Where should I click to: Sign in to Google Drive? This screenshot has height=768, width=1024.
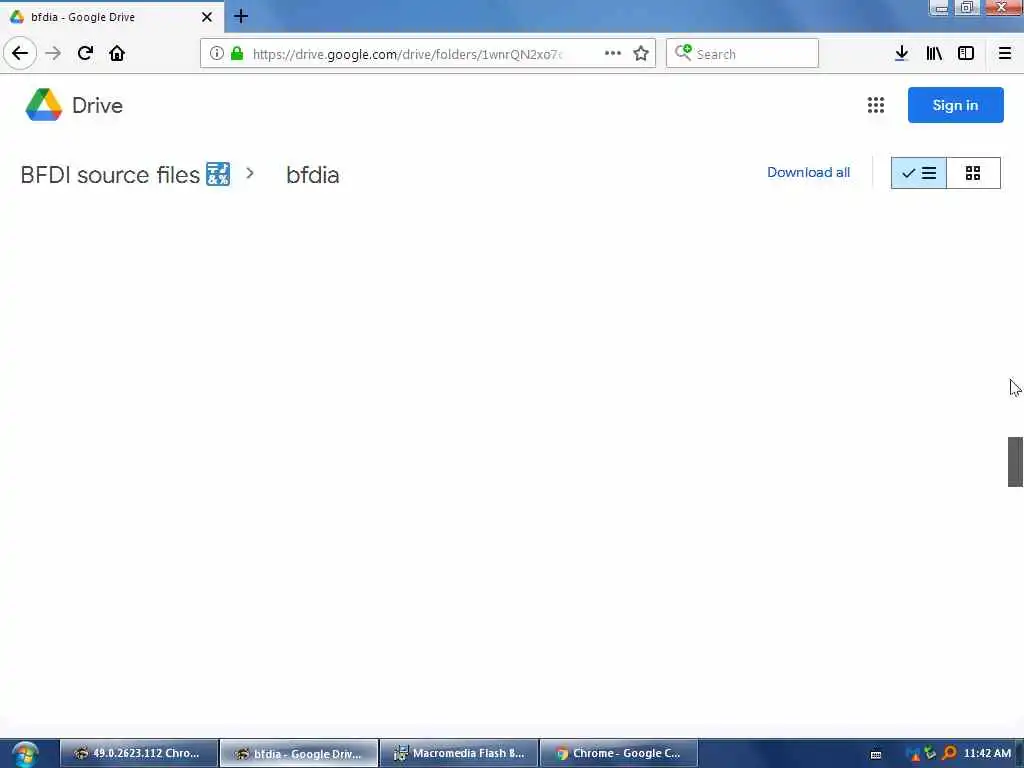click(x=955, y=105)
